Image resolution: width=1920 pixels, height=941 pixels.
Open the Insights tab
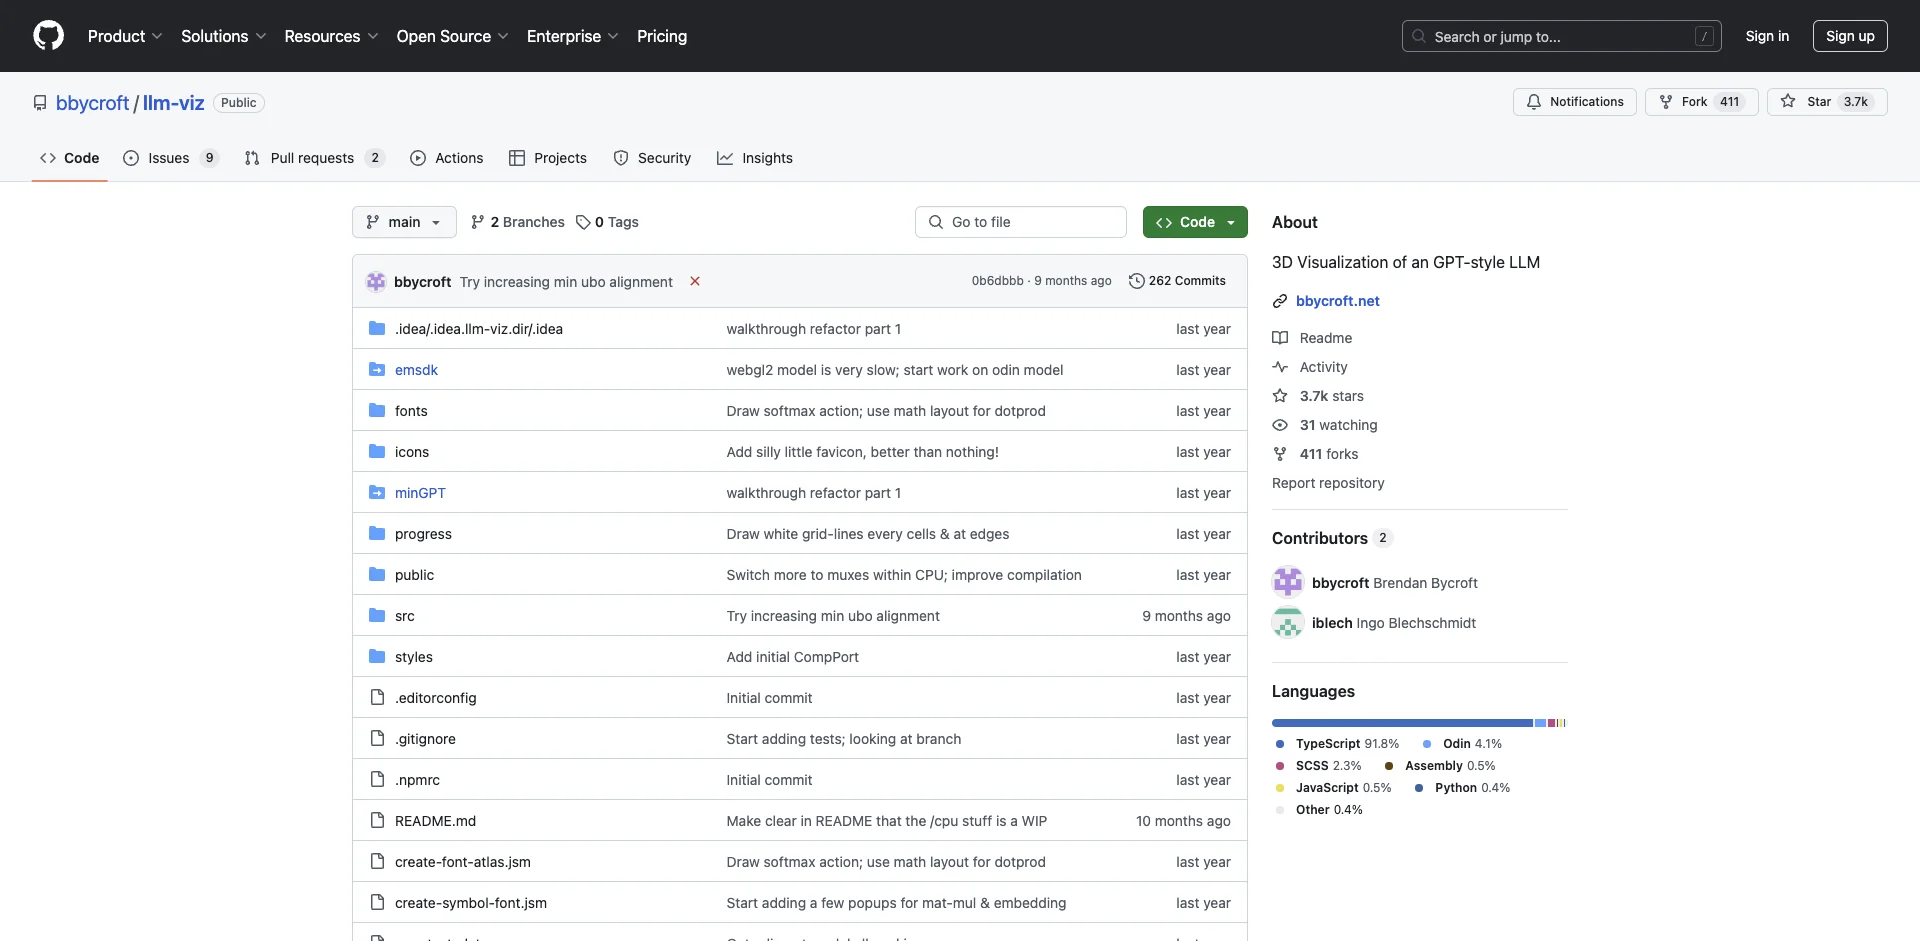point(755,158)
